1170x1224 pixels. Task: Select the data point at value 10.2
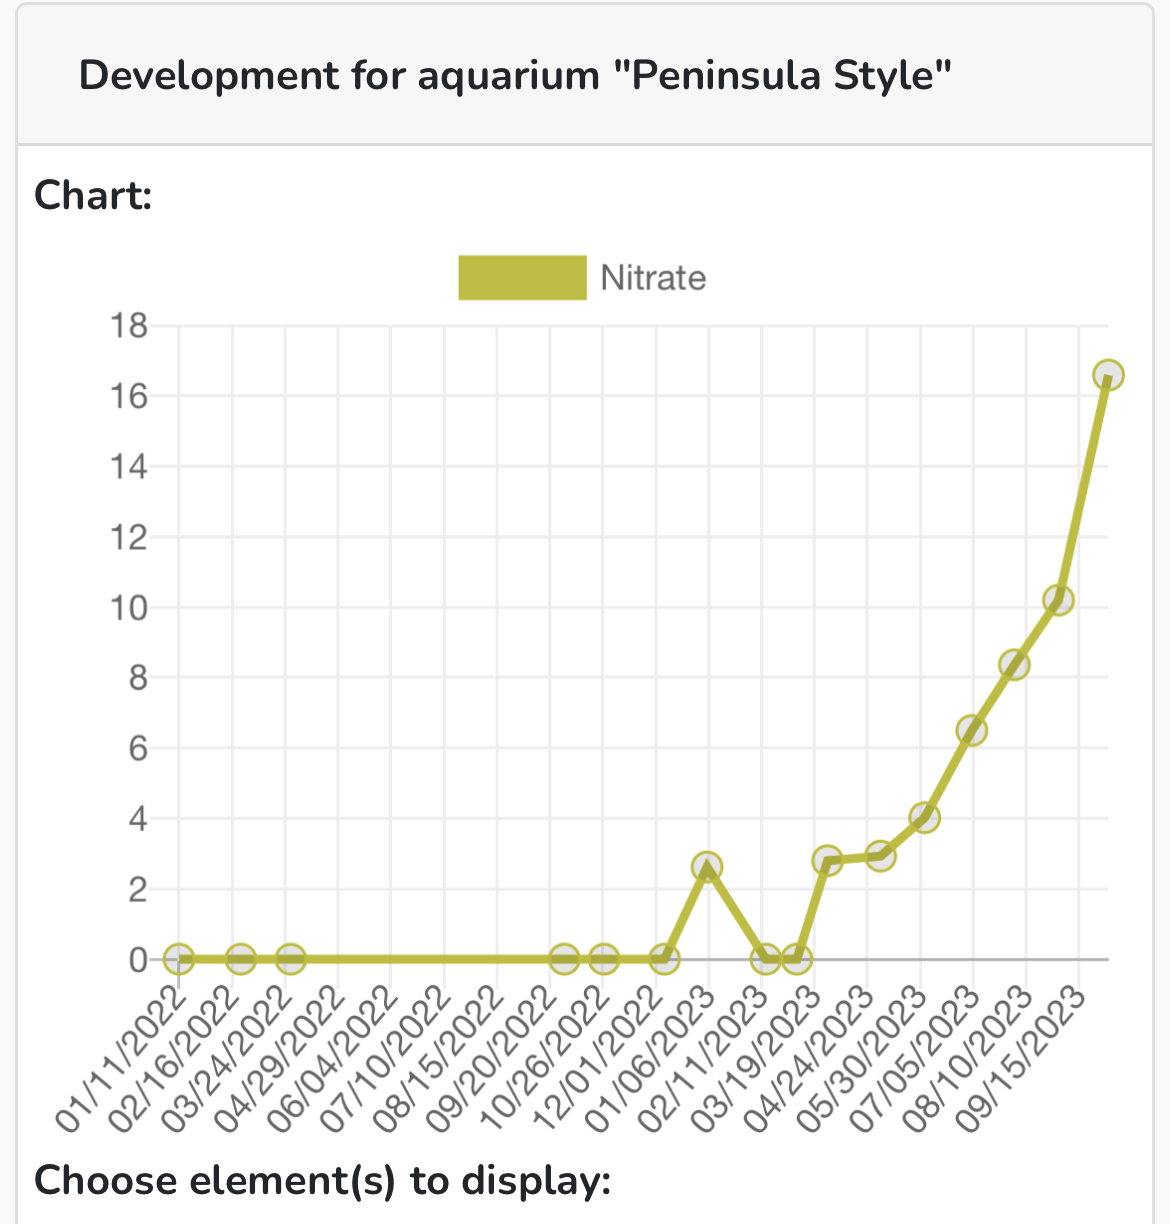[1058, 600]
